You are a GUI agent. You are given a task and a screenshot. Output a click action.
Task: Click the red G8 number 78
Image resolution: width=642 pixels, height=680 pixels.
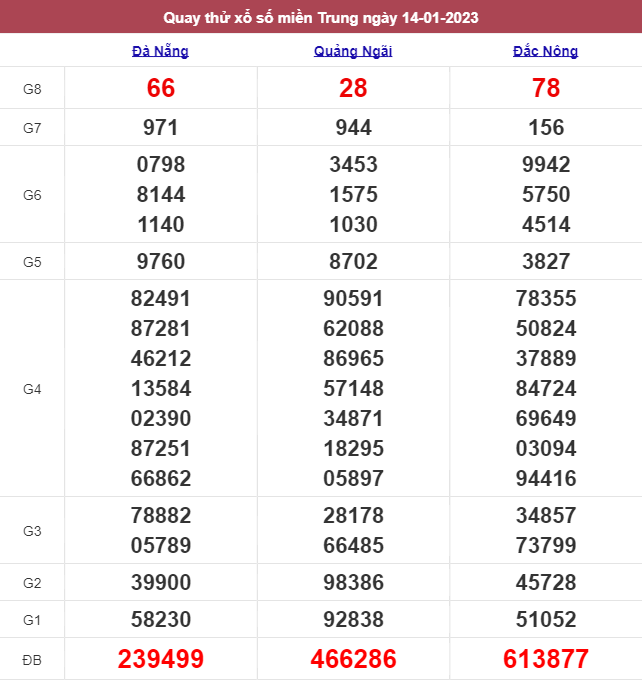click(546, 89)
